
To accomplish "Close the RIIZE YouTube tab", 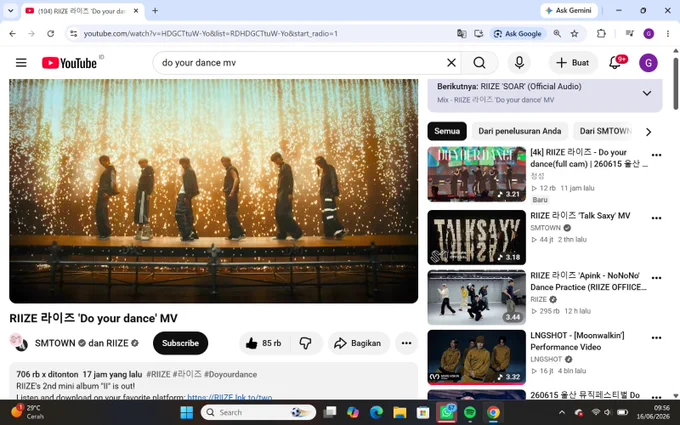I will point(136,11).
